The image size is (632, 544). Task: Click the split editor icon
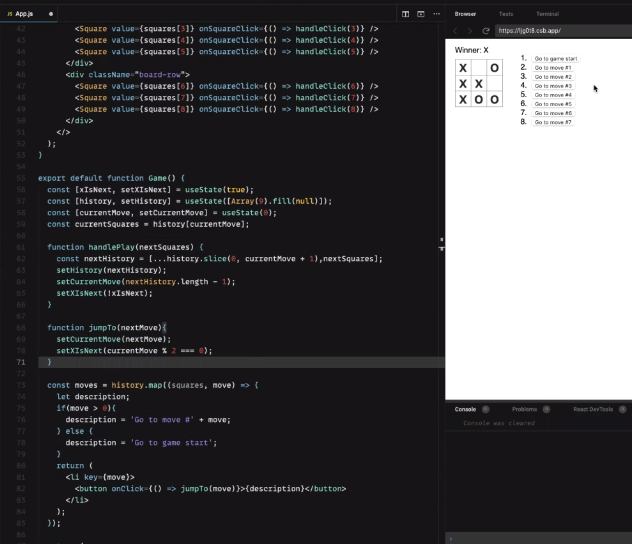coord(405,14)
